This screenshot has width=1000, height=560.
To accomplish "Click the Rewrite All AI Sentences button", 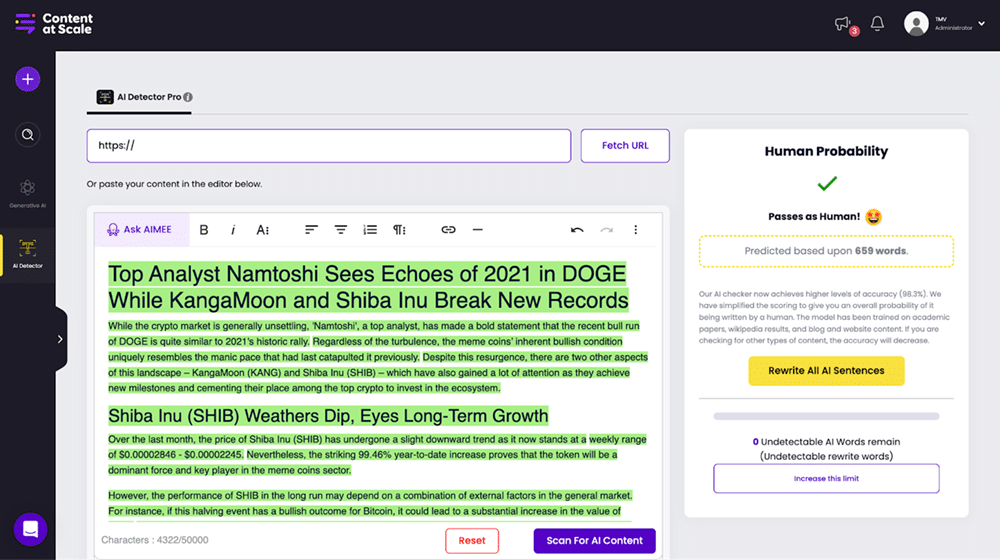I will click(x=826, y=371).
